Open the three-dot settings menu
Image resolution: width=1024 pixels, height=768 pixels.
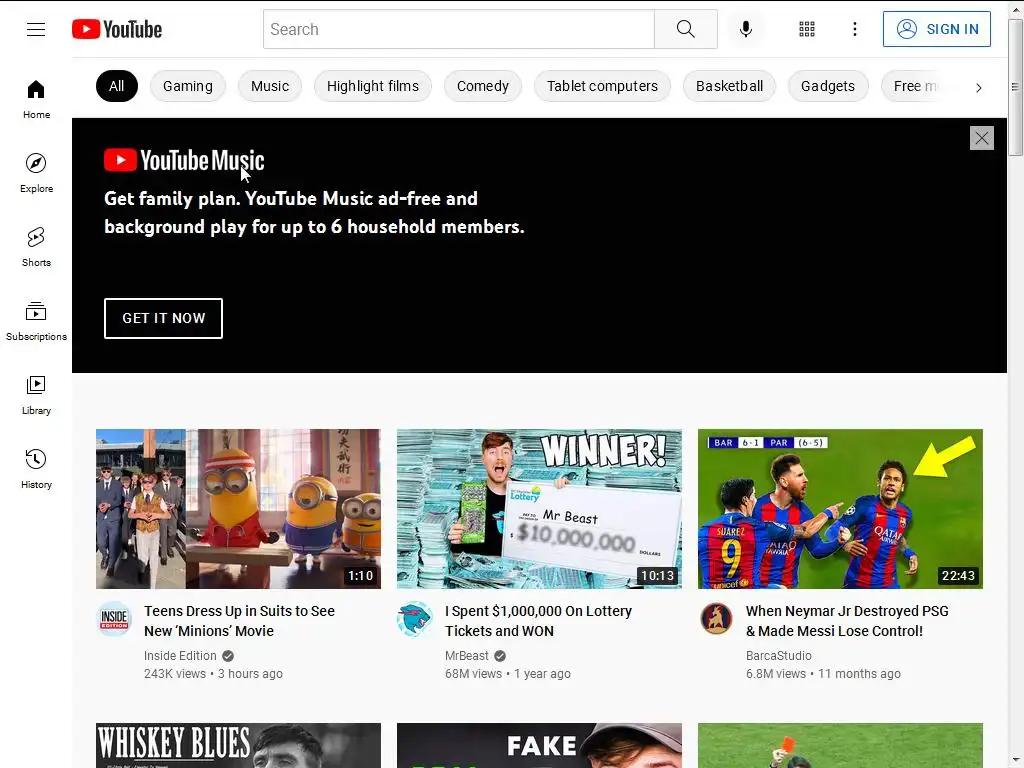855,29
